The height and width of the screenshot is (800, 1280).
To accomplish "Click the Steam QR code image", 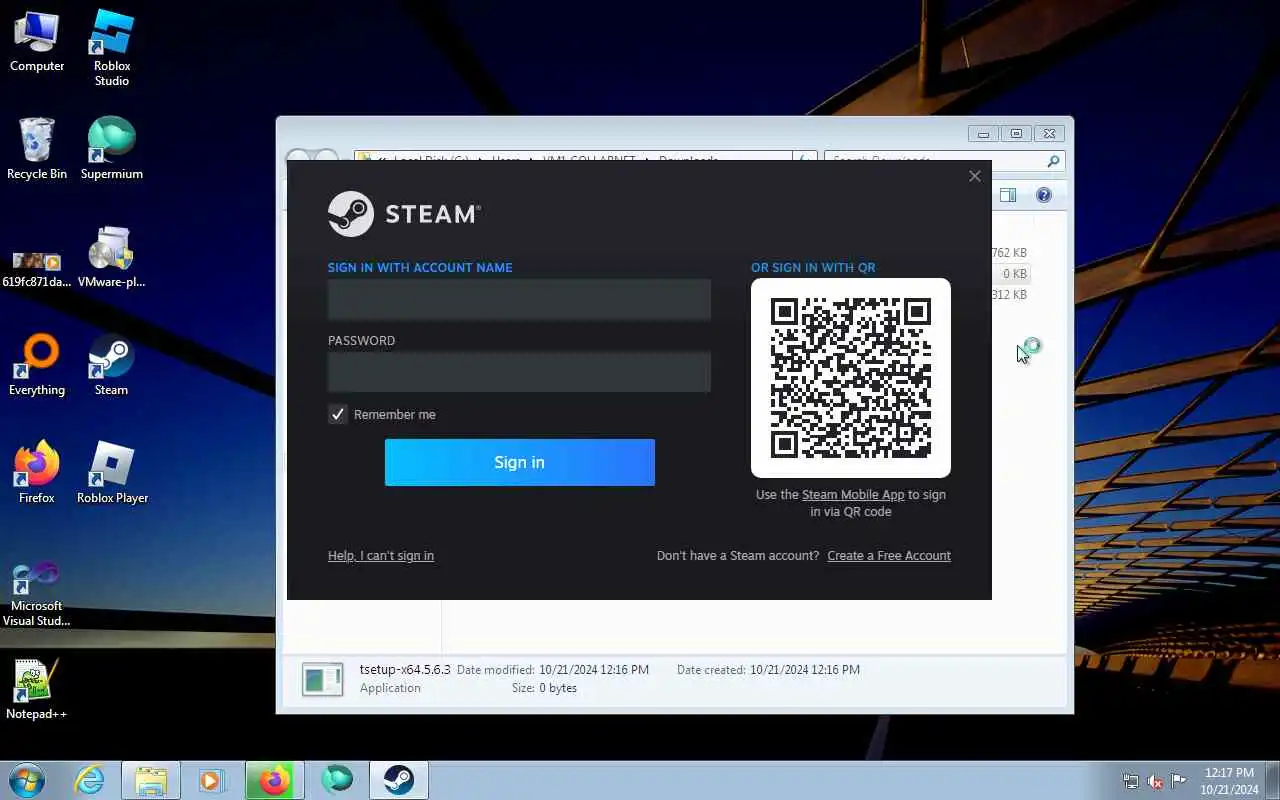I will tap(851, 378).
